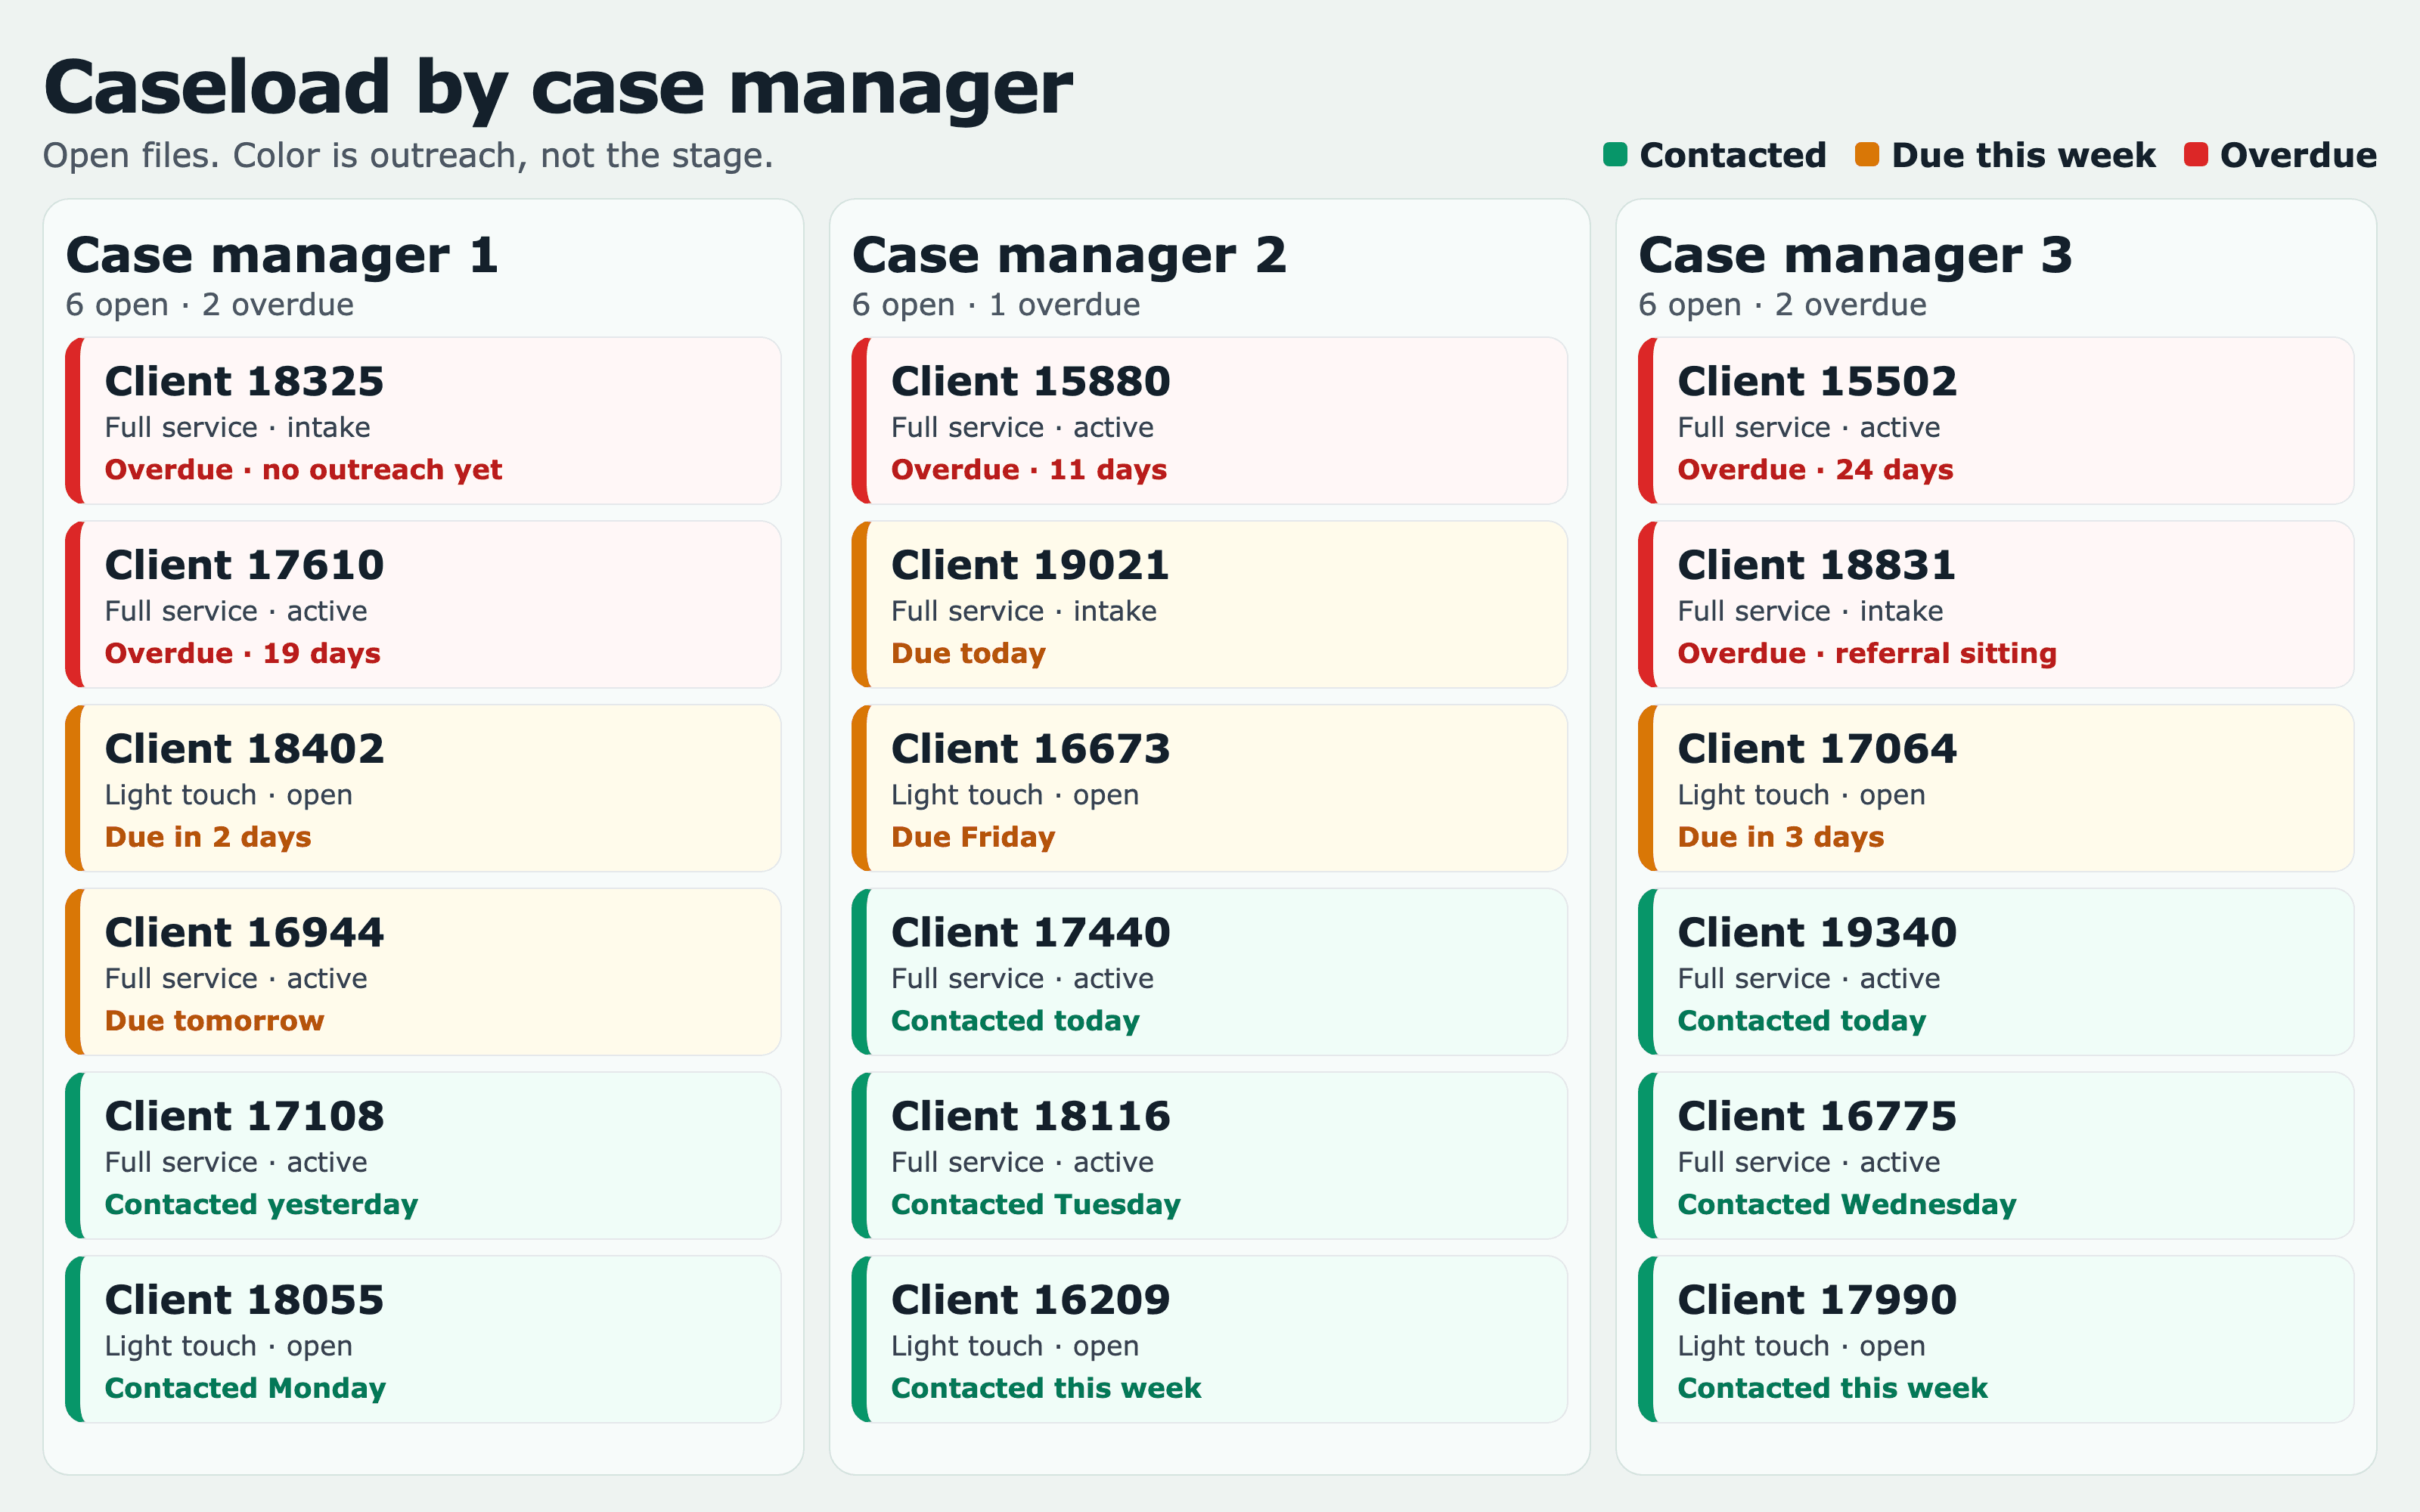The height and width of the screenshot is (1512, 2420).
Task: Click 'Overdue · no outreach yet' status
Action: 304,470
